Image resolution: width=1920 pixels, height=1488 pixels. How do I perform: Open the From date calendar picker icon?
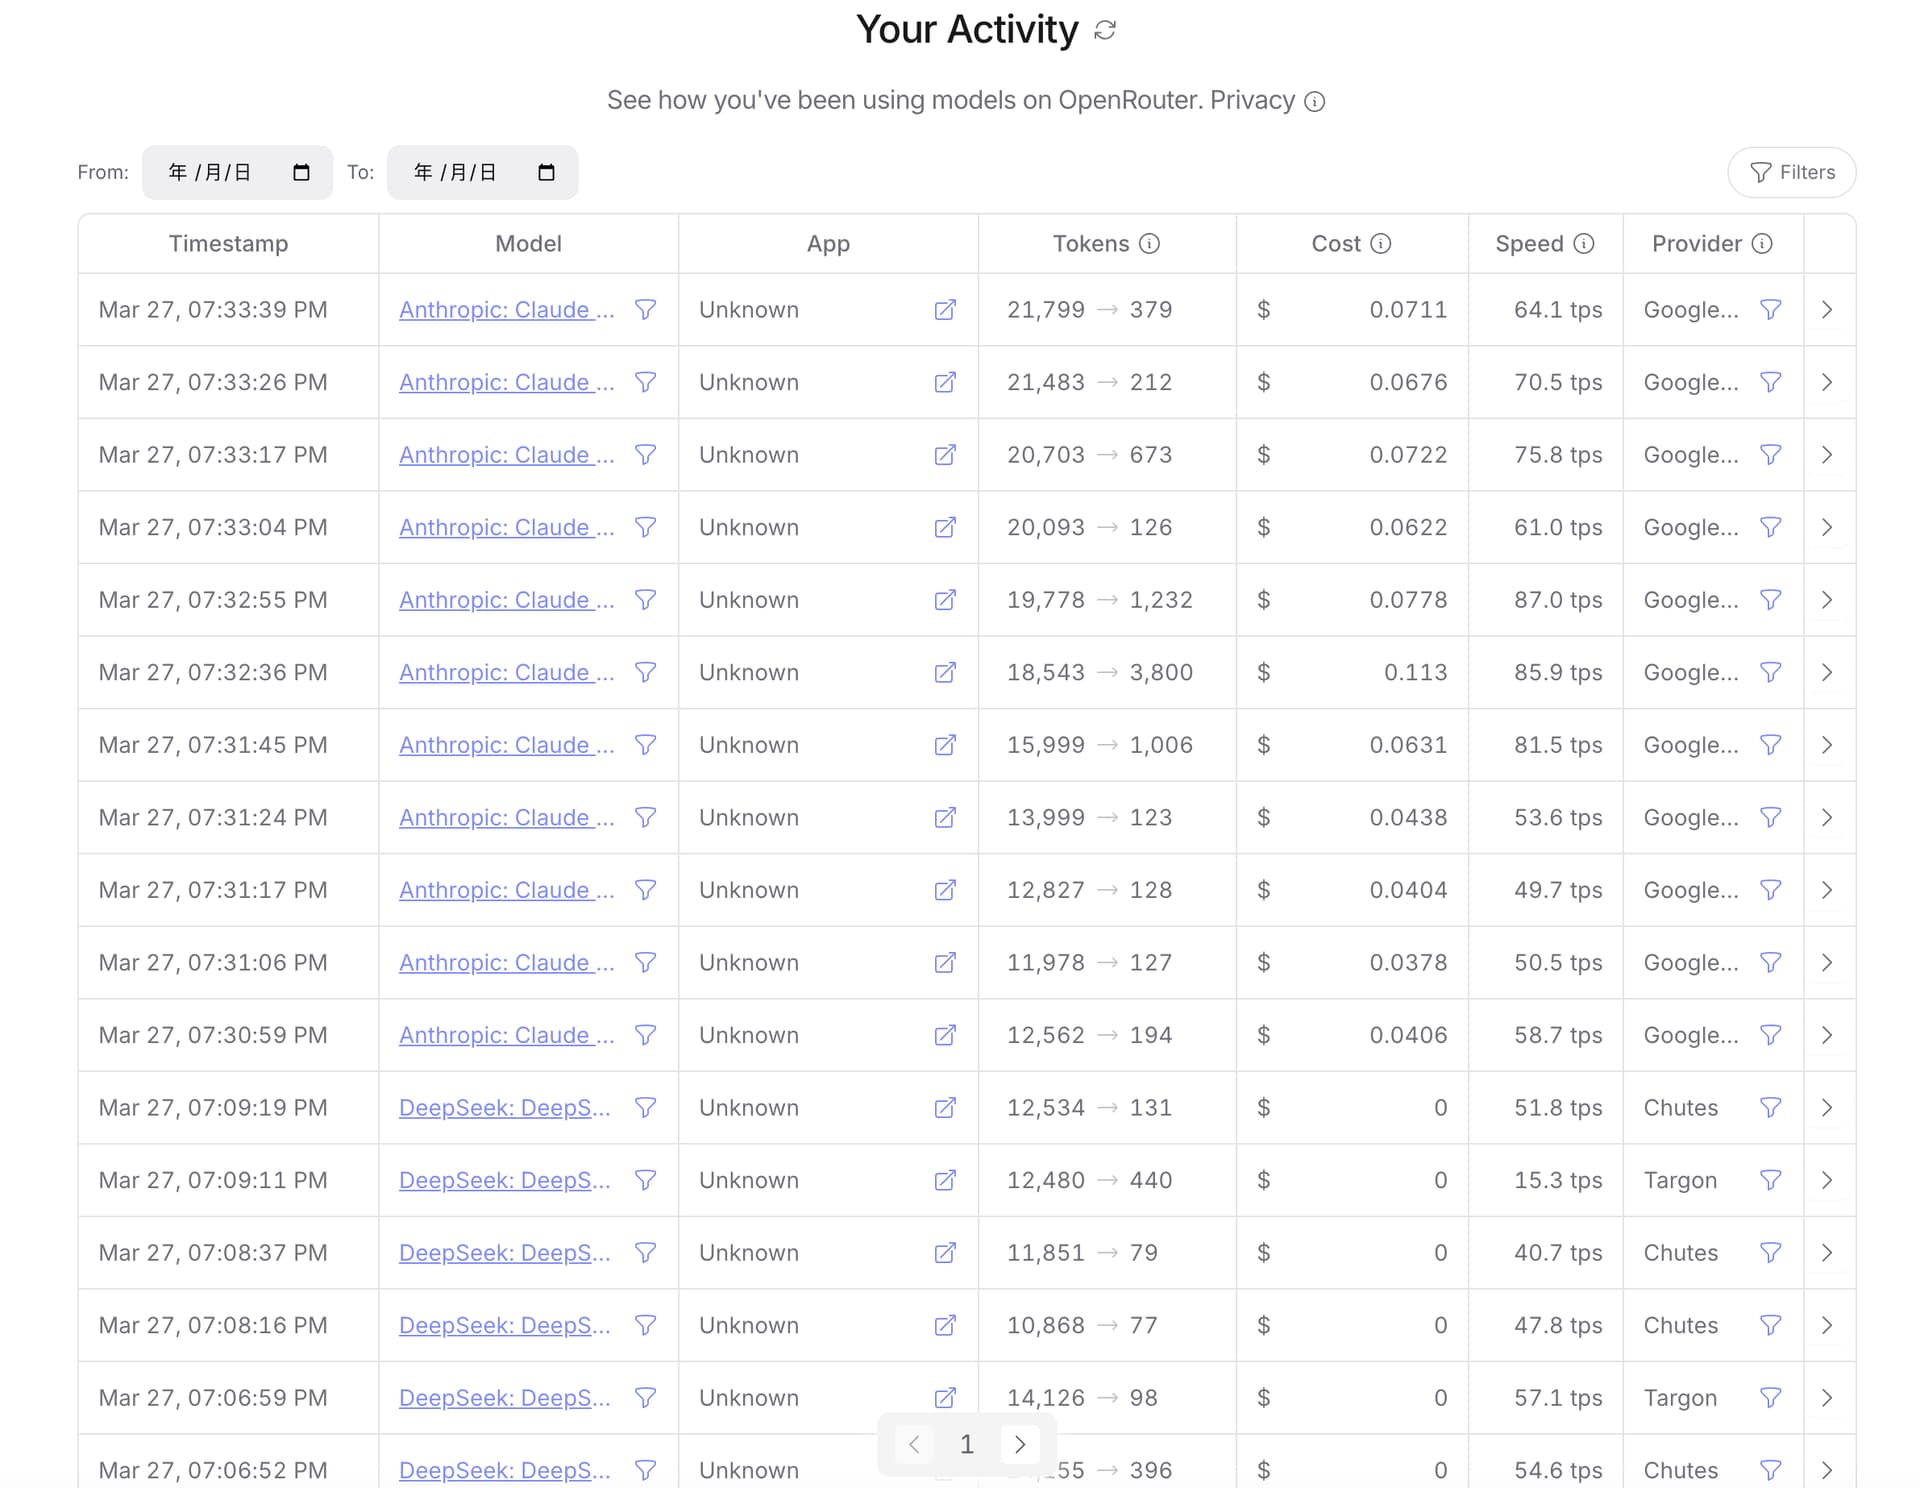point(301,172)
